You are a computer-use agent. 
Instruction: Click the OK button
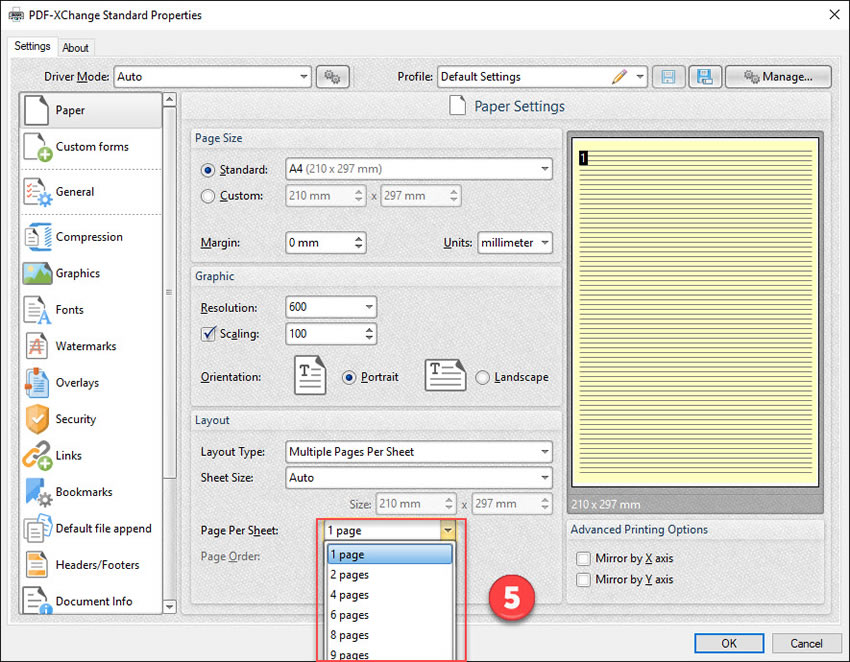[x=729, y=643]
